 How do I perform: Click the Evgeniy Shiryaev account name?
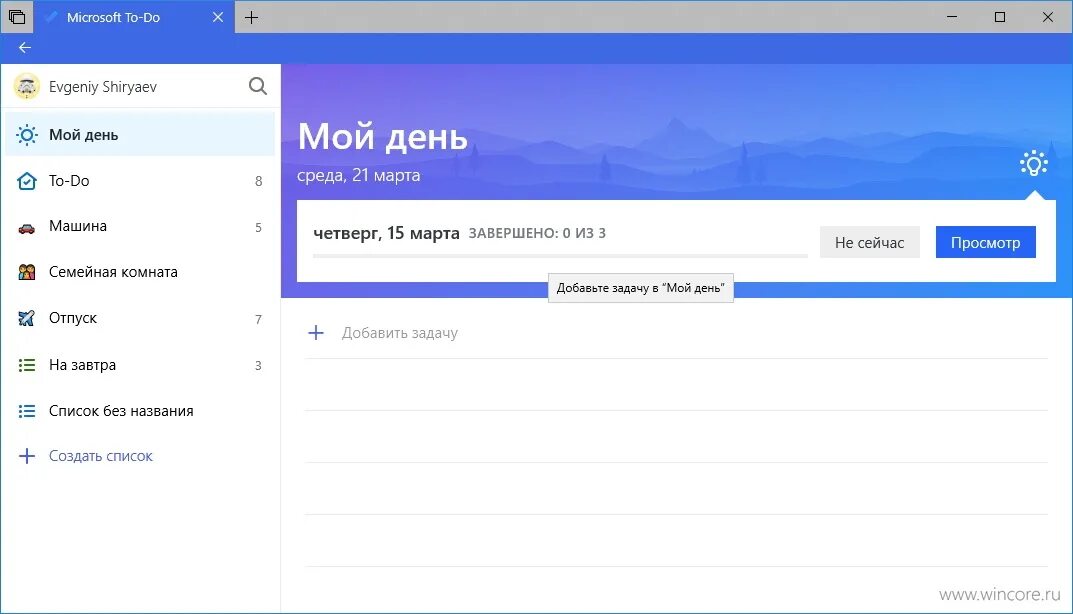[x=103, y=87]
